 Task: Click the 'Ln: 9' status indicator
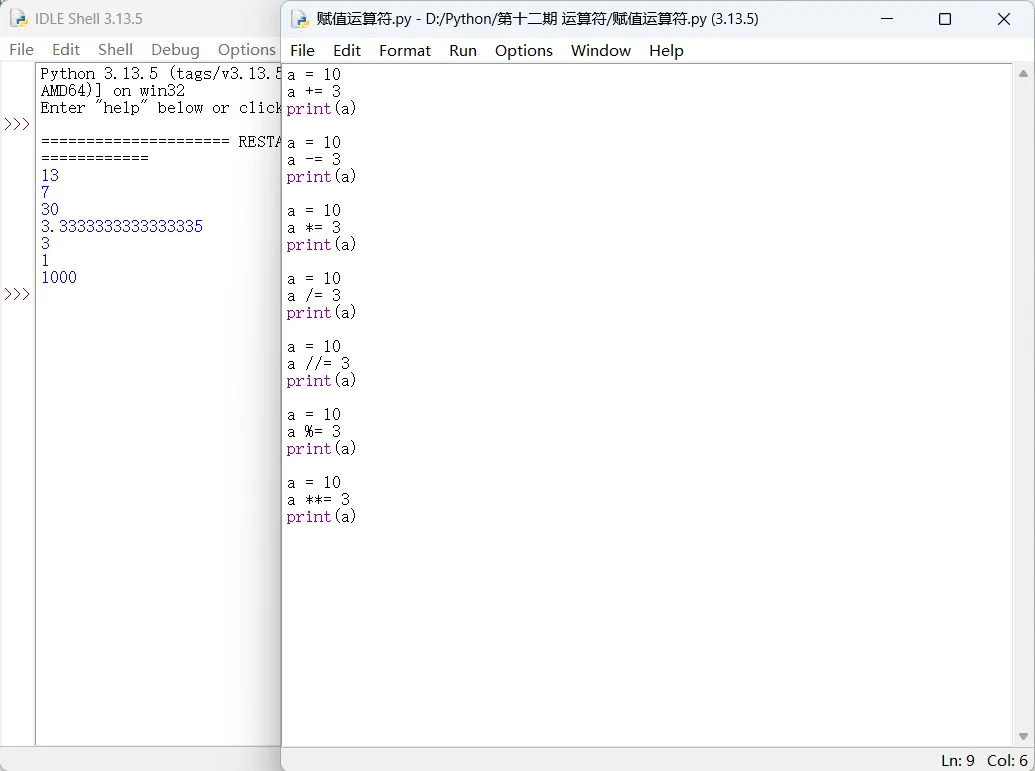(958, 760)
